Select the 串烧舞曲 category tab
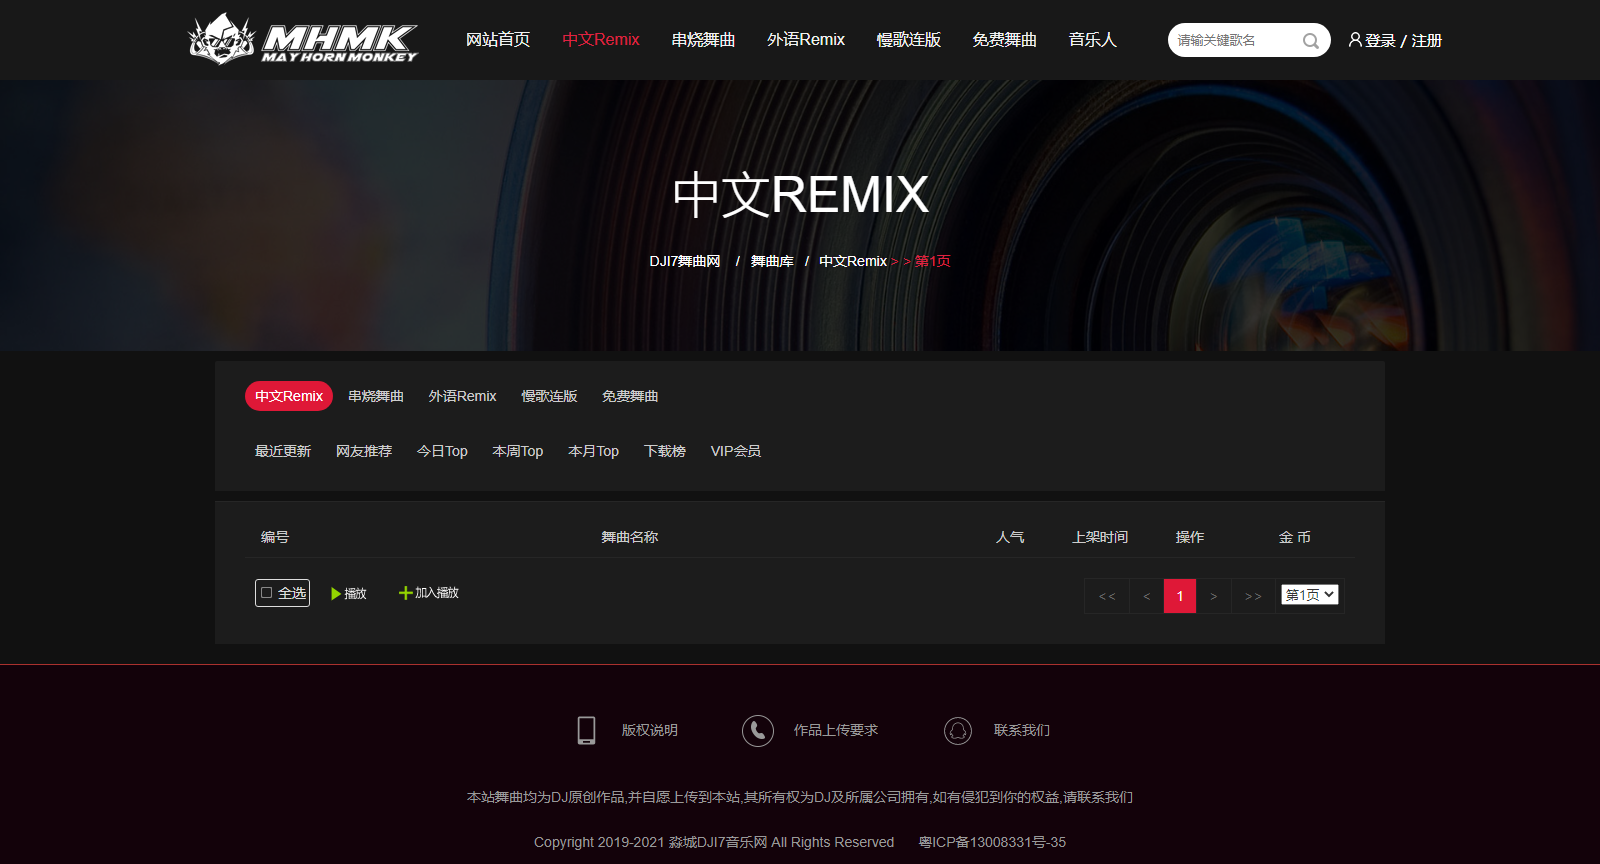 coord(376,396)
